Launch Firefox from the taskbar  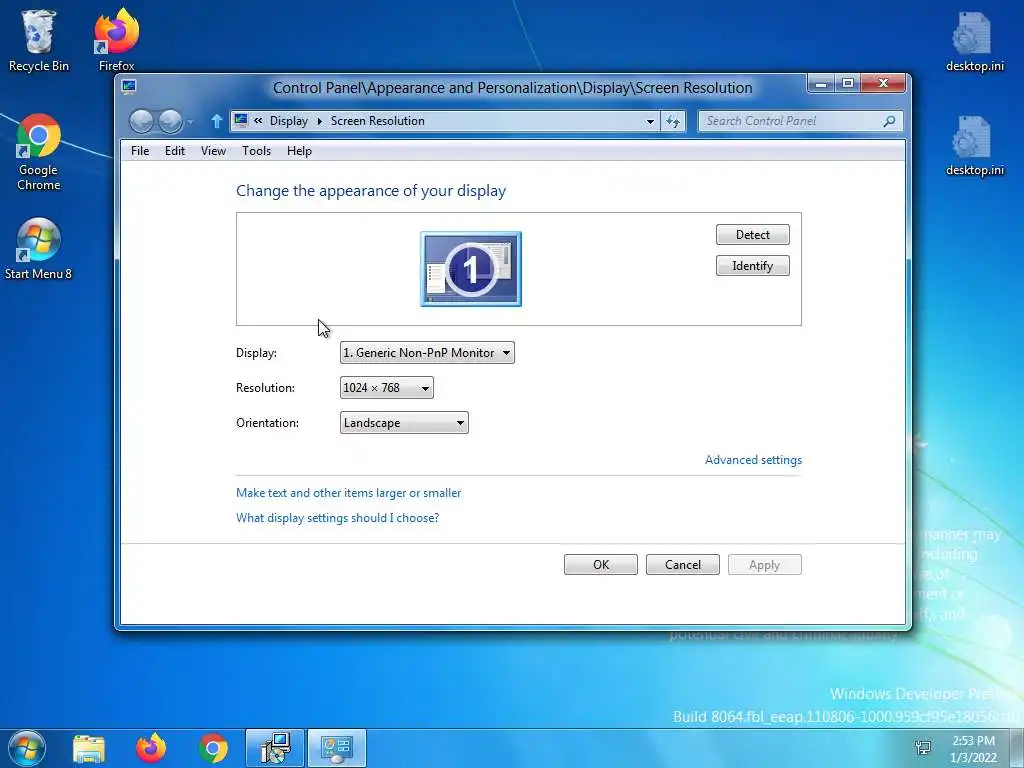(151, 748)
